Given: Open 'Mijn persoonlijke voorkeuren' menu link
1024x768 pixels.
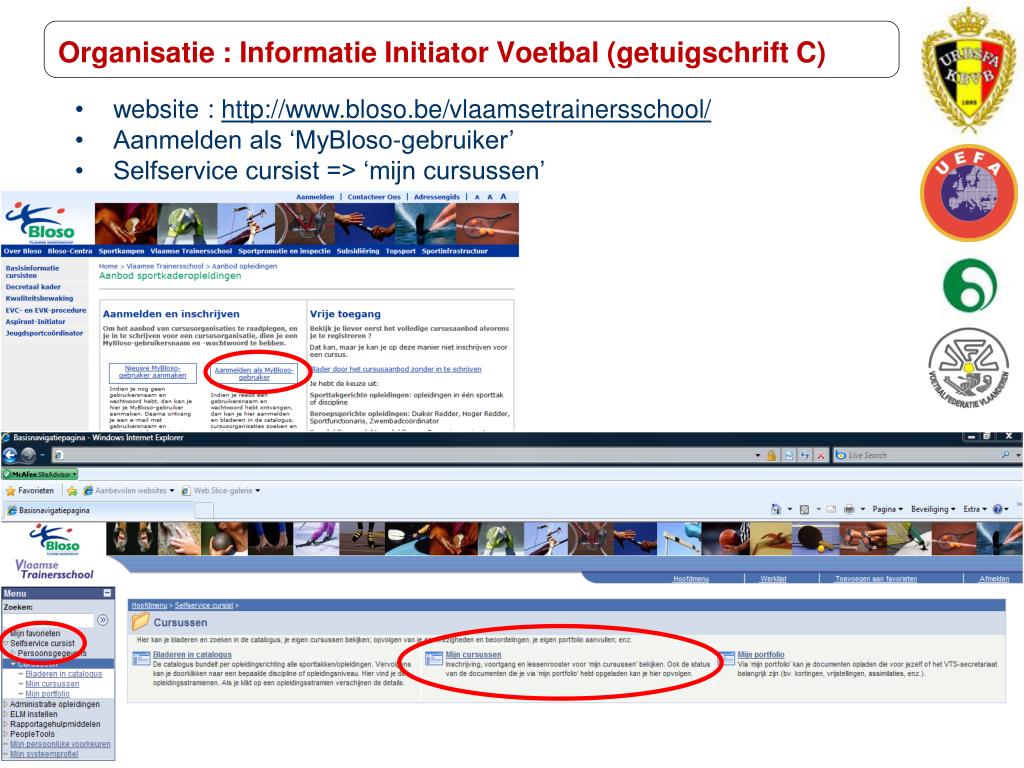Looking at the screenshot, I should click(x=60, y=744).
